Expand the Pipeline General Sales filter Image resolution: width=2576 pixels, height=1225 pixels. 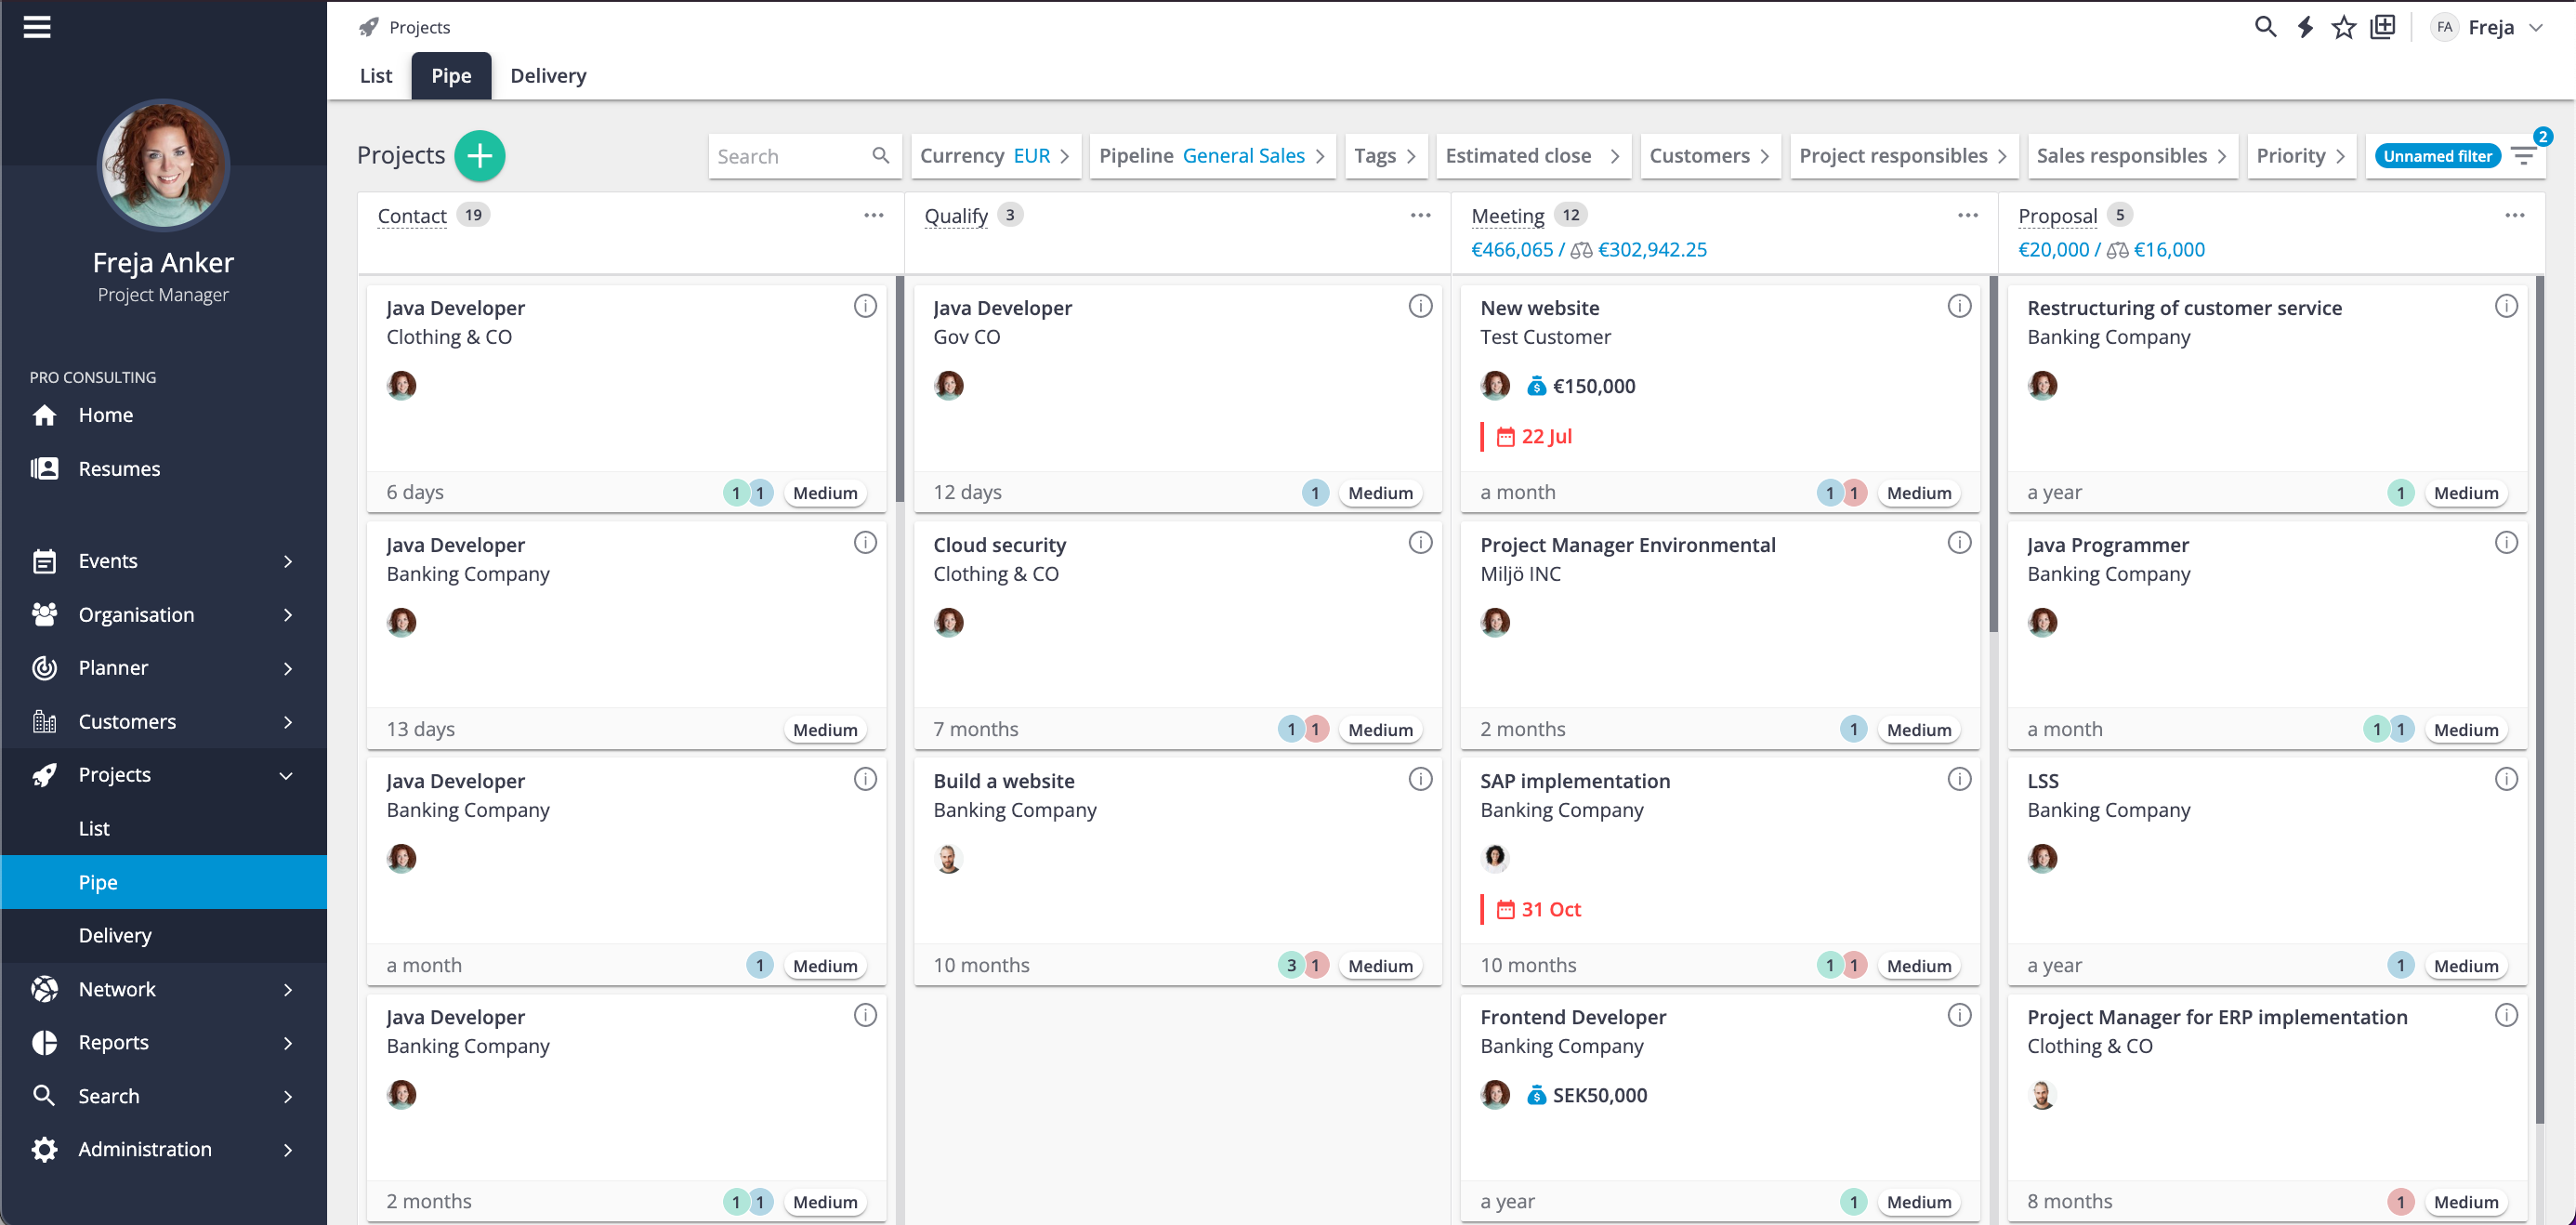[1212, 156]
